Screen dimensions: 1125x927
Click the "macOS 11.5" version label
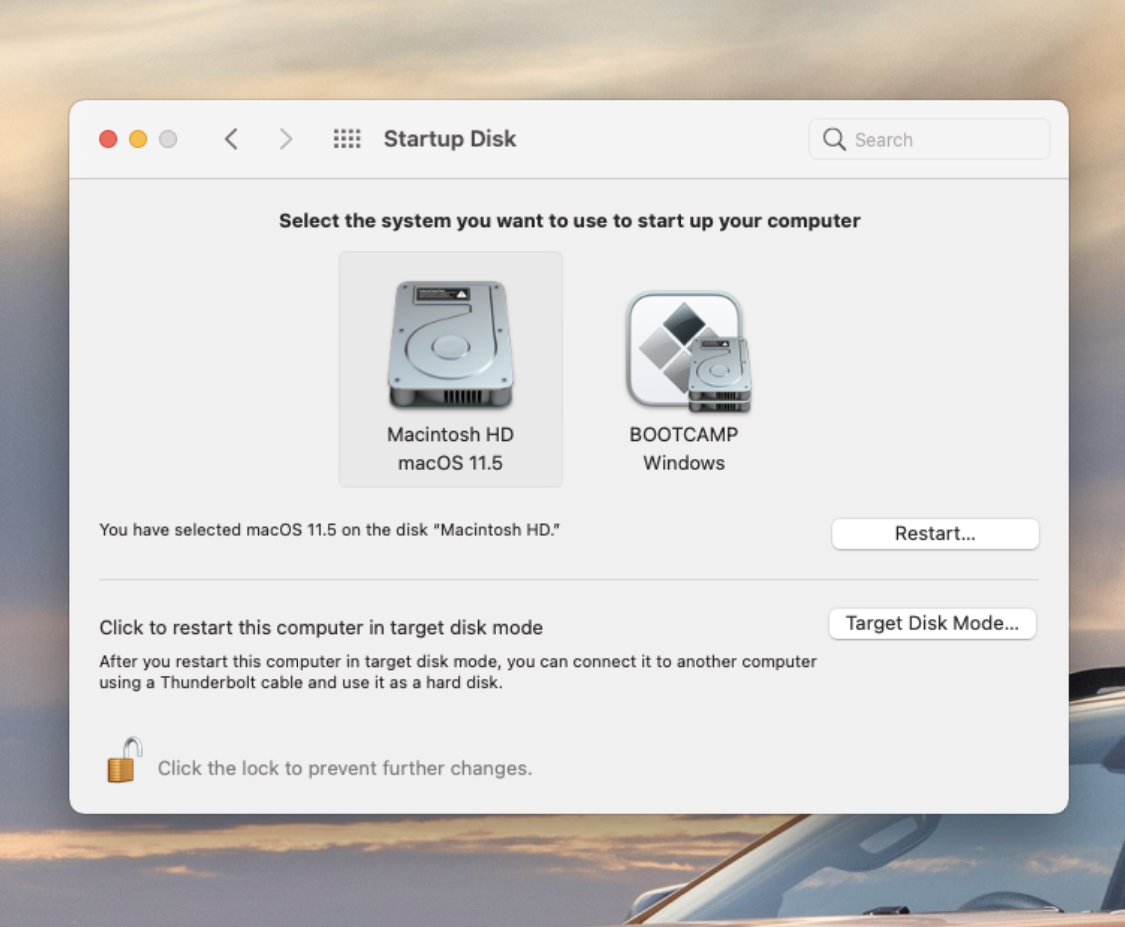point(451,464)
